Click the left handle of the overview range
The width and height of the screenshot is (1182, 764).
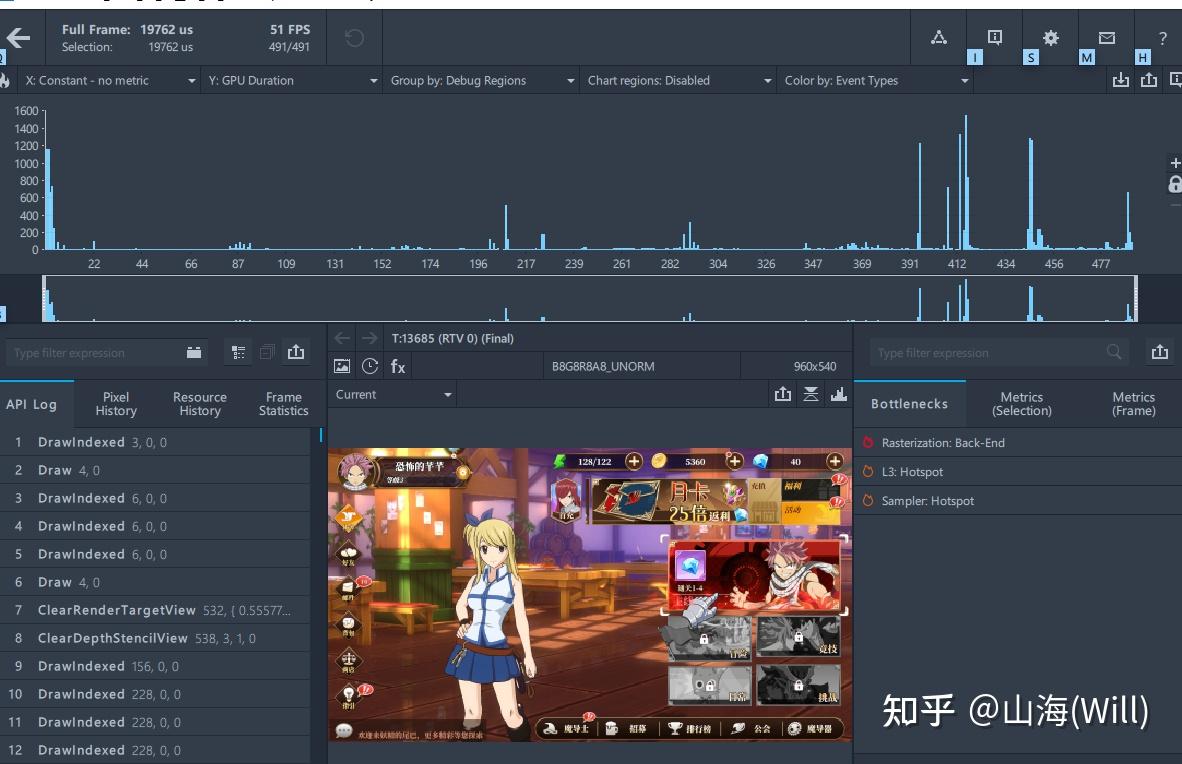[x=44, y=299]
